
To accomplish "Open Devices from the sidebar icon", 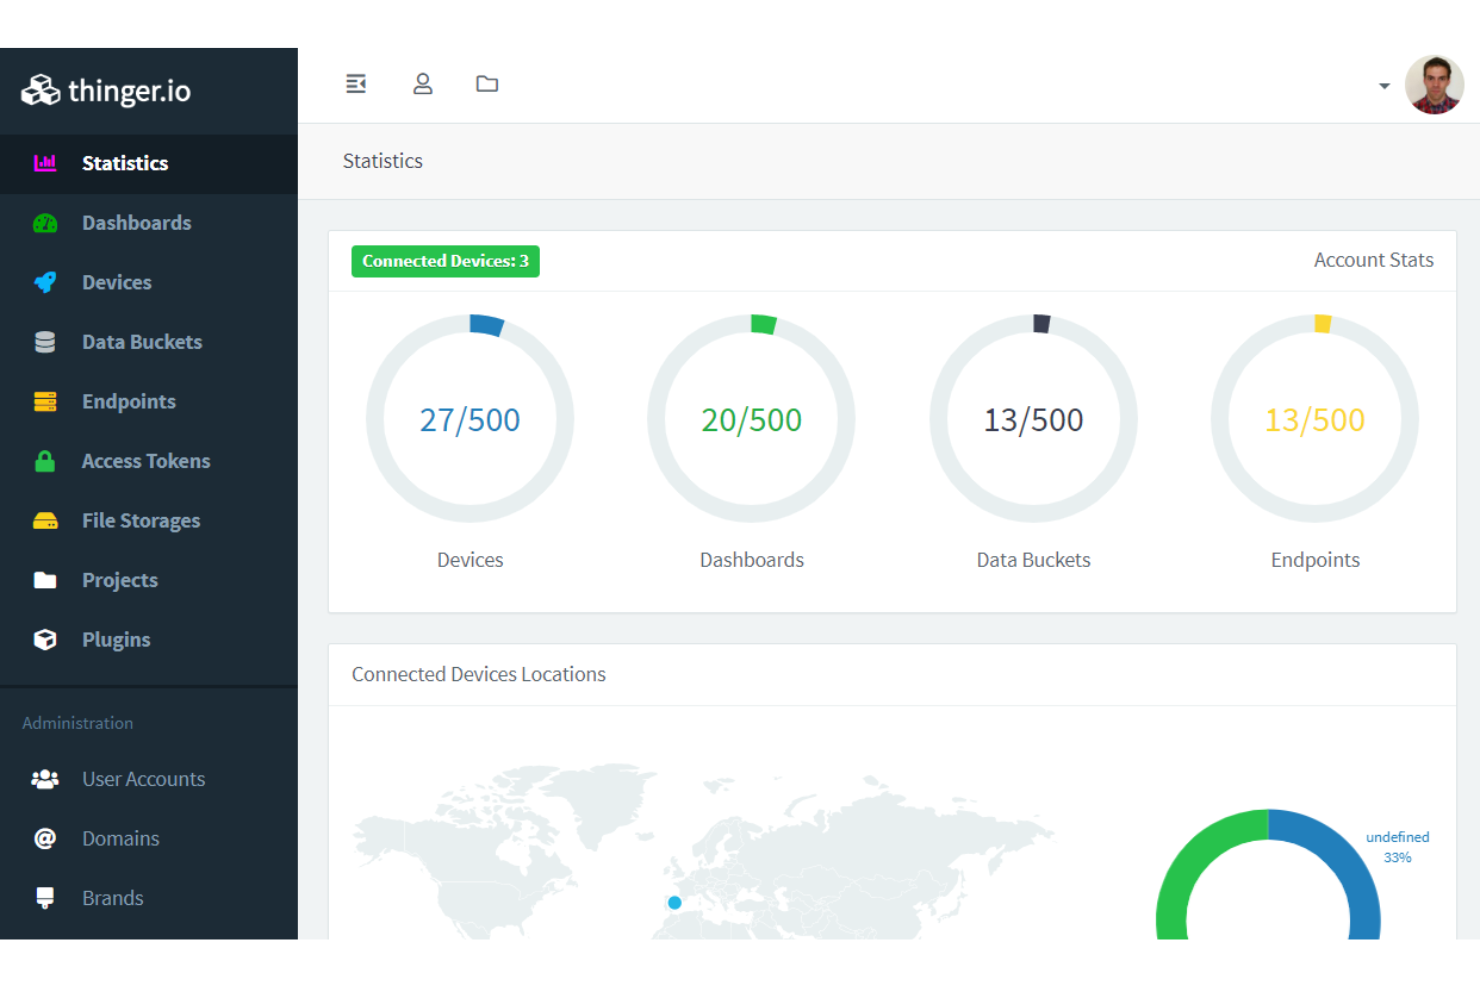I will click(45, 282).
